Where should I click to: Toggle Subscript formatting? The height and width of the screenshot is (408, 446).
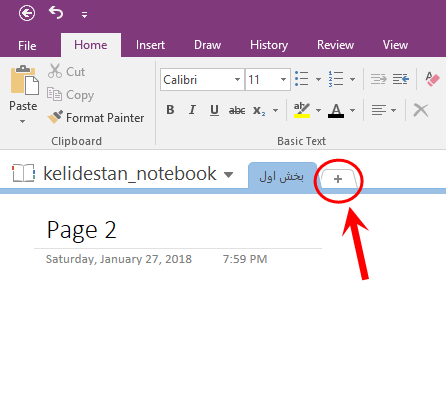pyautogui.click(x=259, y=110)
